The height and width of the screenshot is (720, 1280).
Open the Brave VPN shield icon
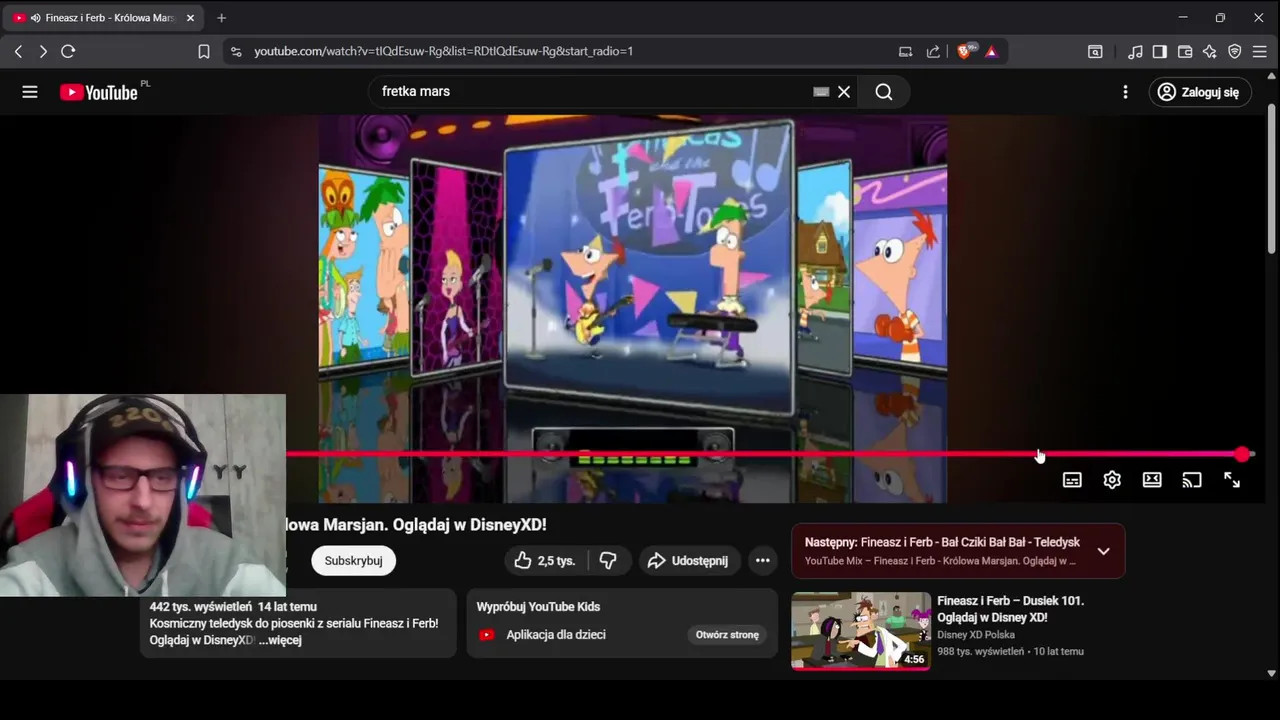1235,51
